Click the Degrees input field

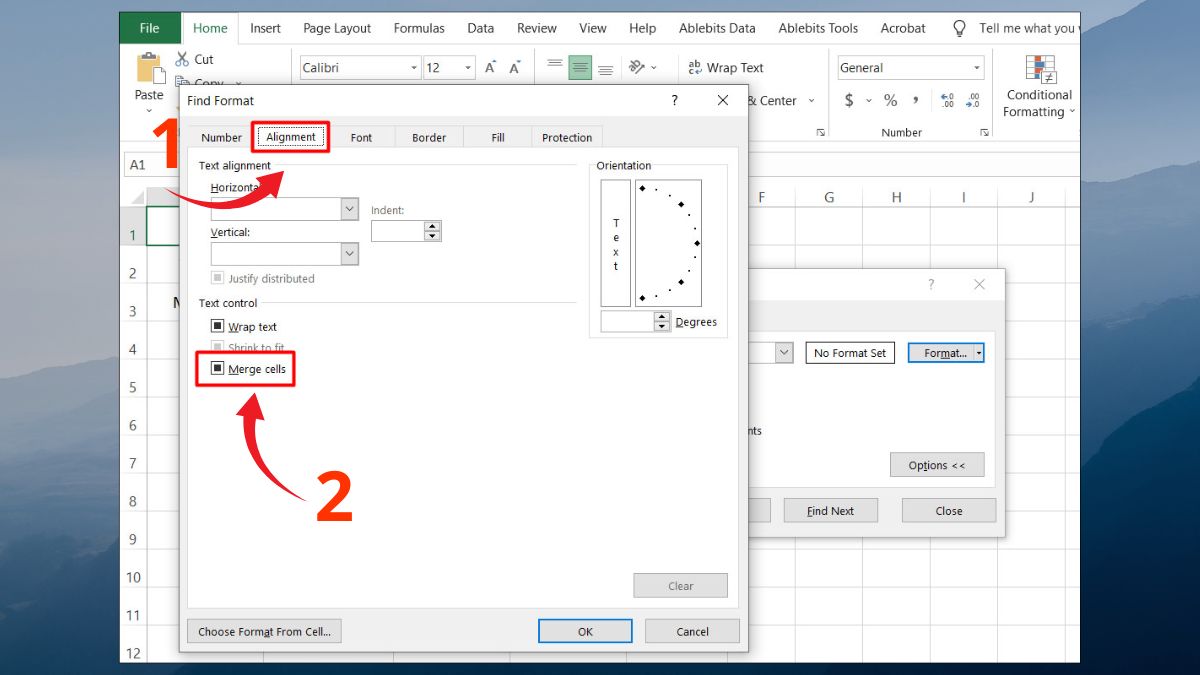pos(628,321)
